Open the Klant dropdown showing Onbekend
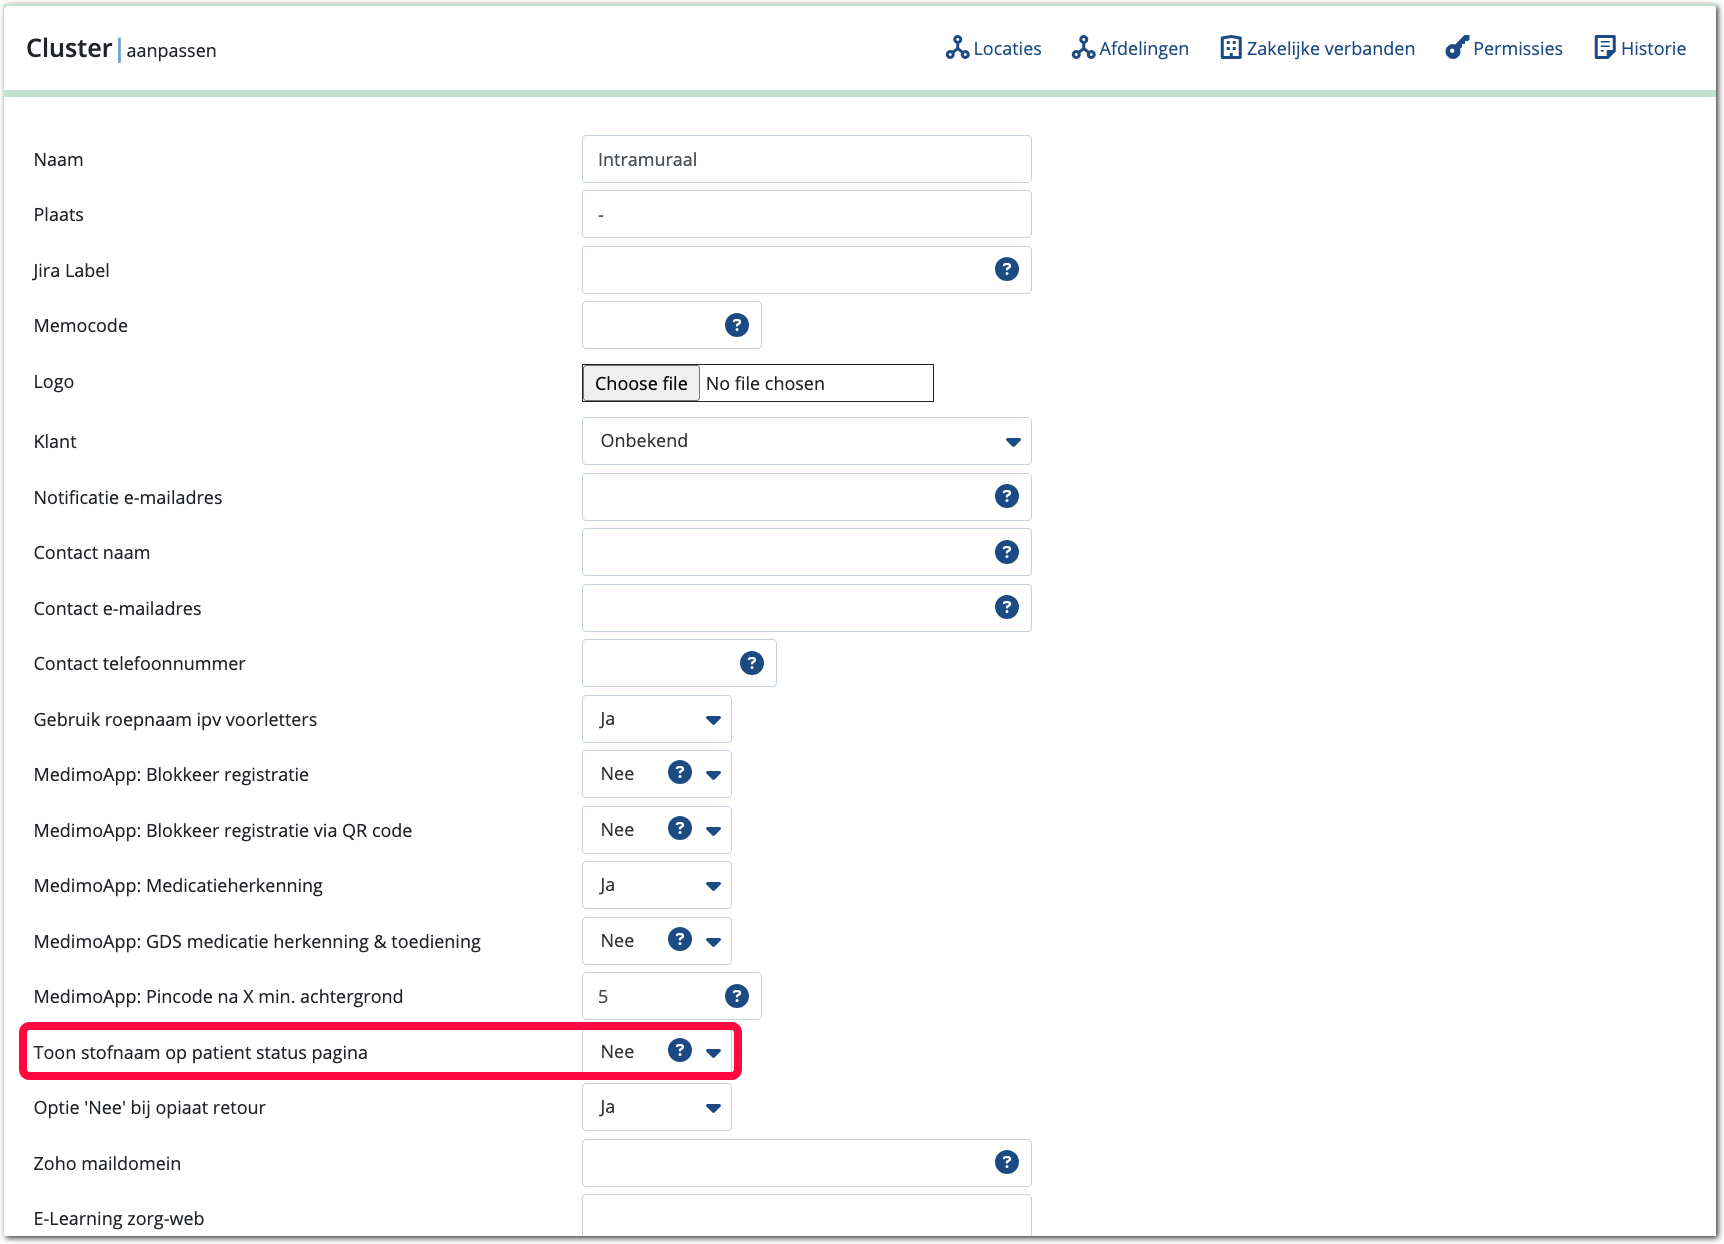The image size is (1724, 1244). (x=806, y=441)
